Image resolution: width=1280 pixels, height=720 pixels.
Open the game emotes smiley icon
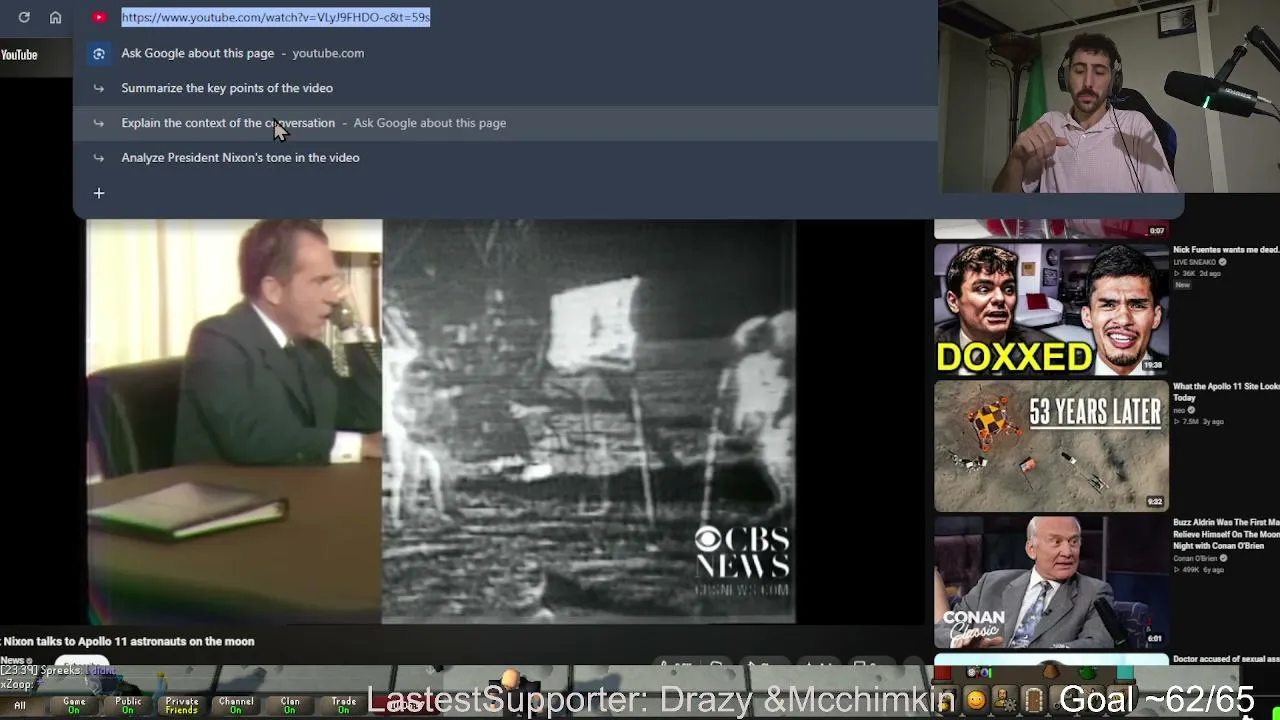tap(975, 700)
